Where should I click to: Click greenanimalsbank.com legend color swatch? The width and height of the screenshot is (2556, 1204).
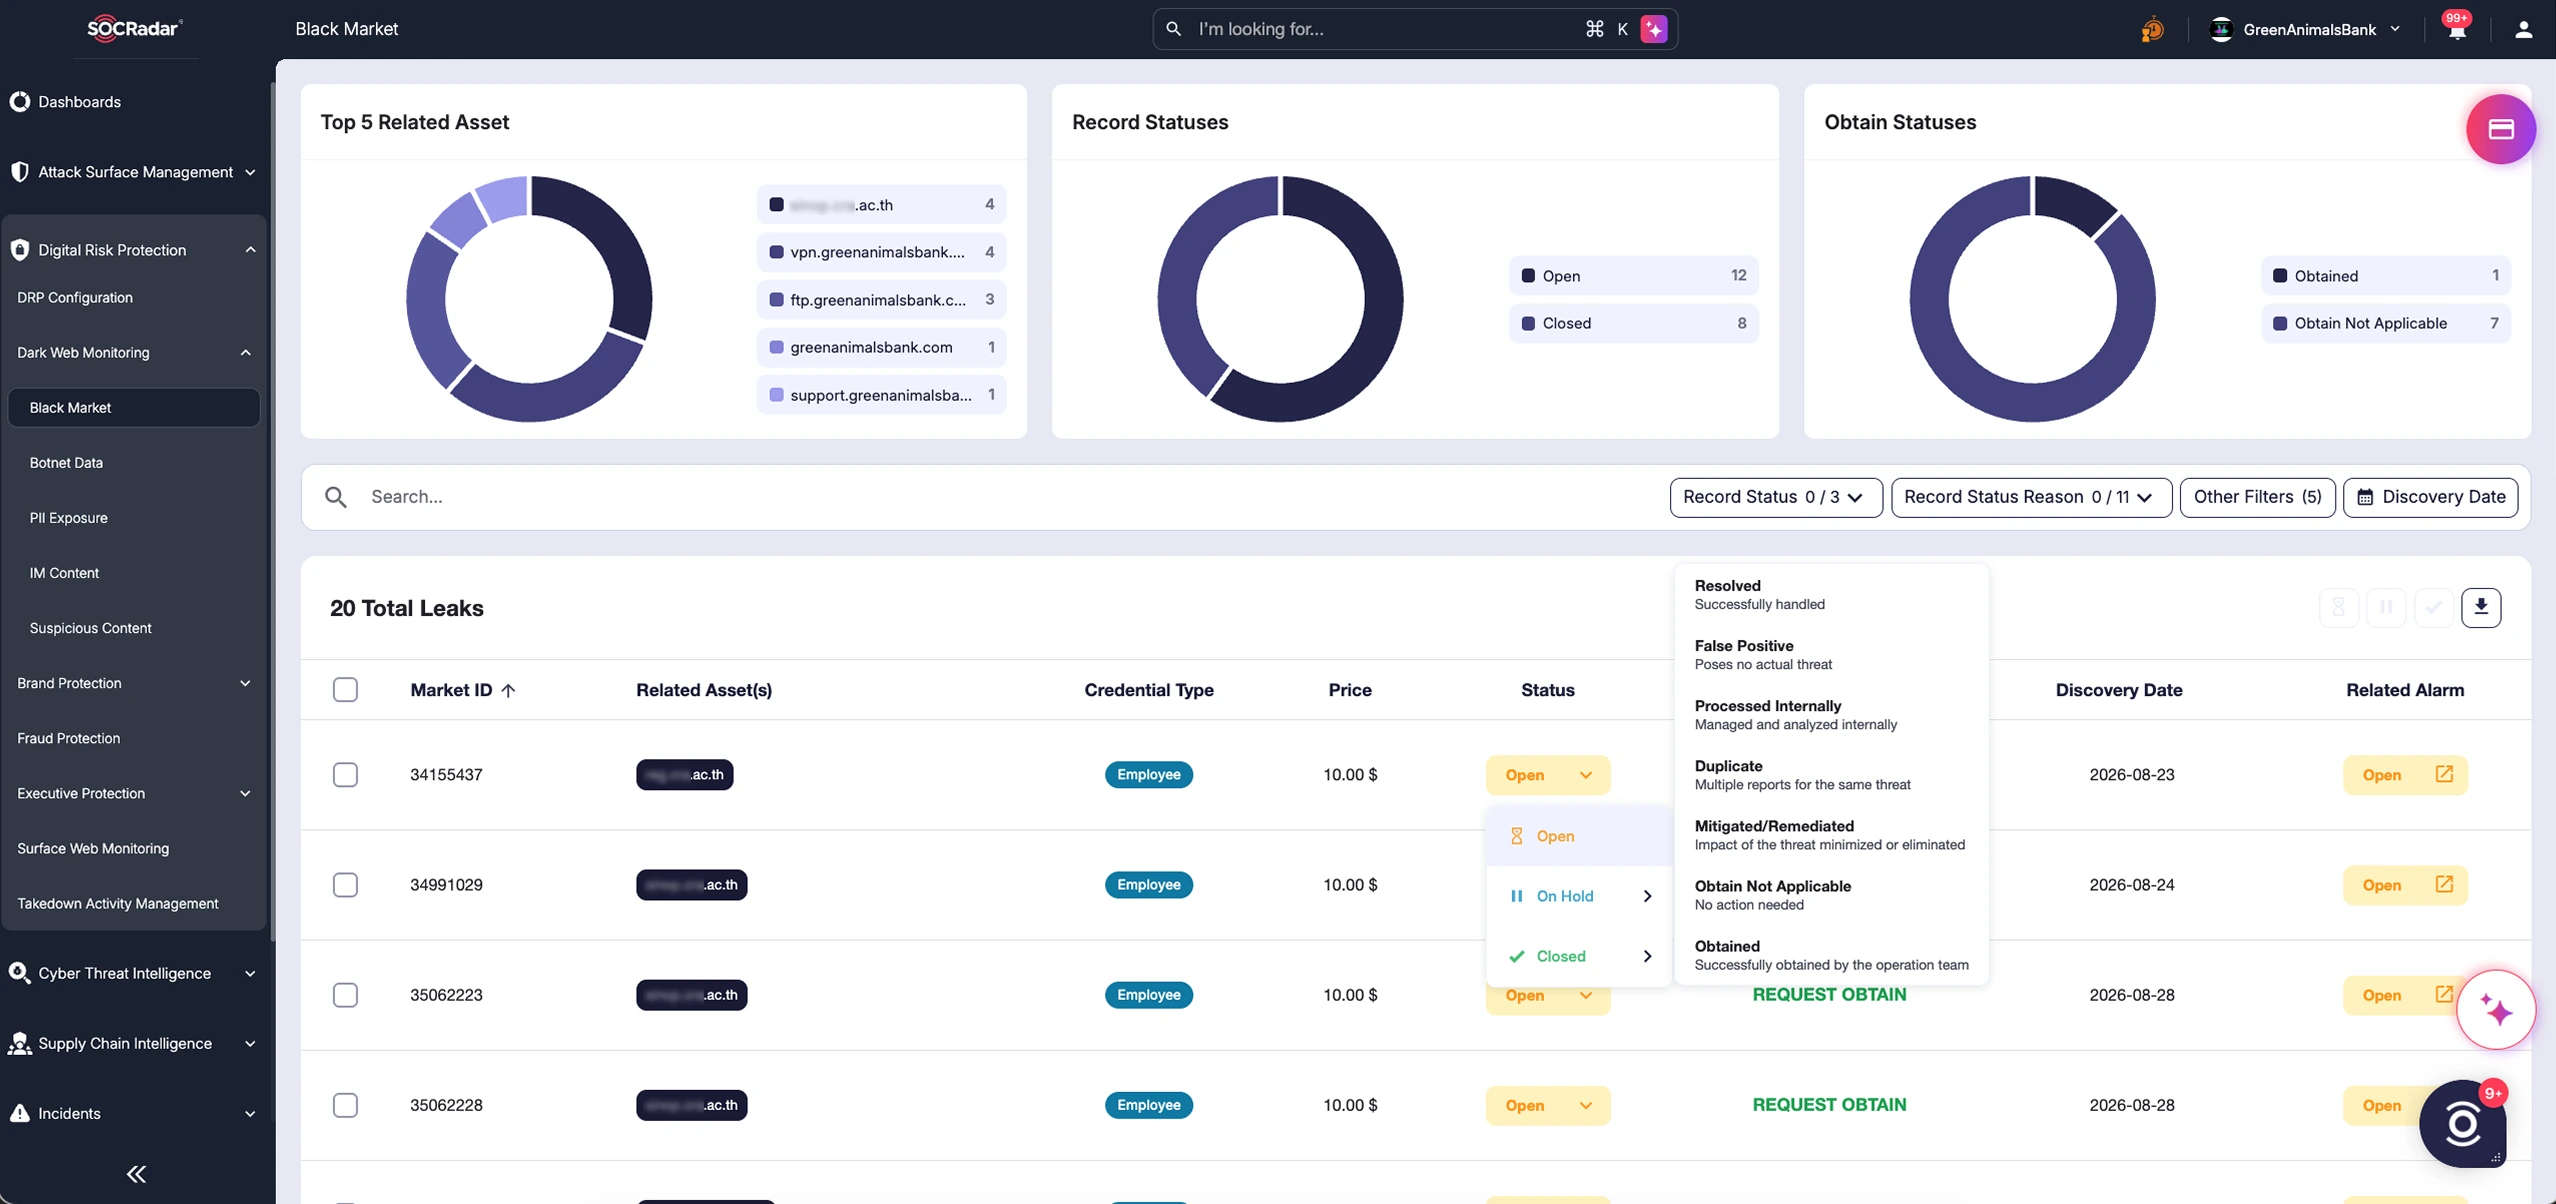[x=776, y=347]
